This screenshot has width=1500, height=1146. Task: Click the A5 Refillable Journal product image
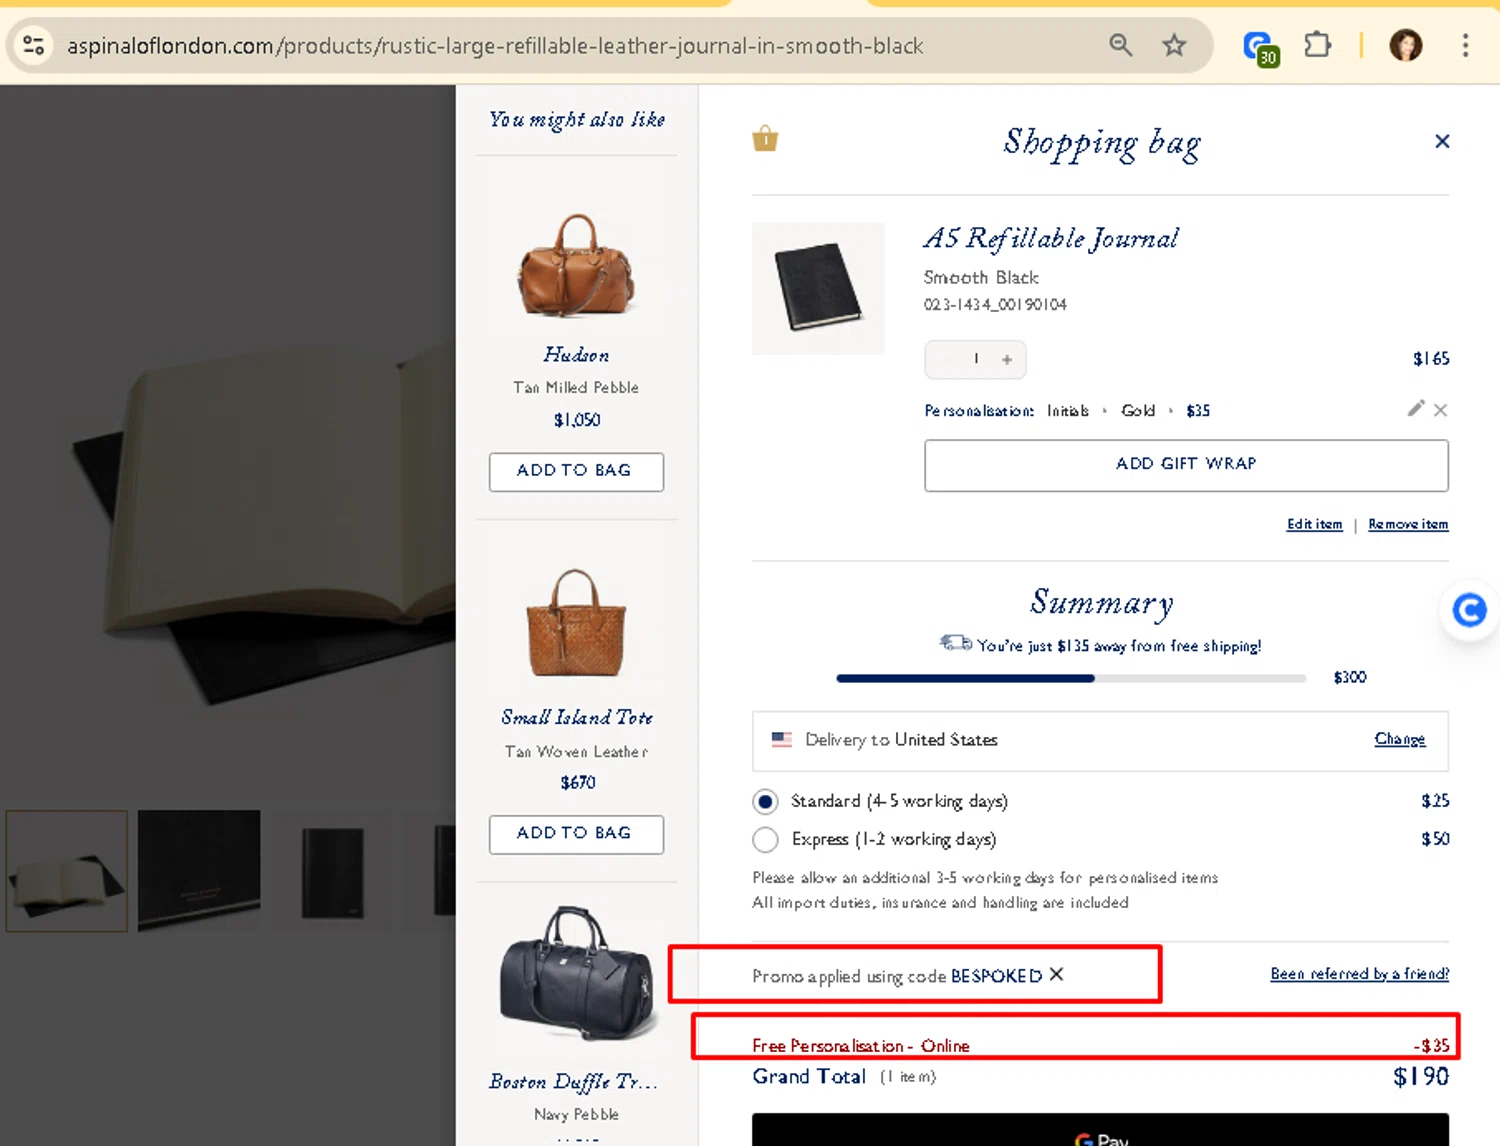(x=818, y=288)
